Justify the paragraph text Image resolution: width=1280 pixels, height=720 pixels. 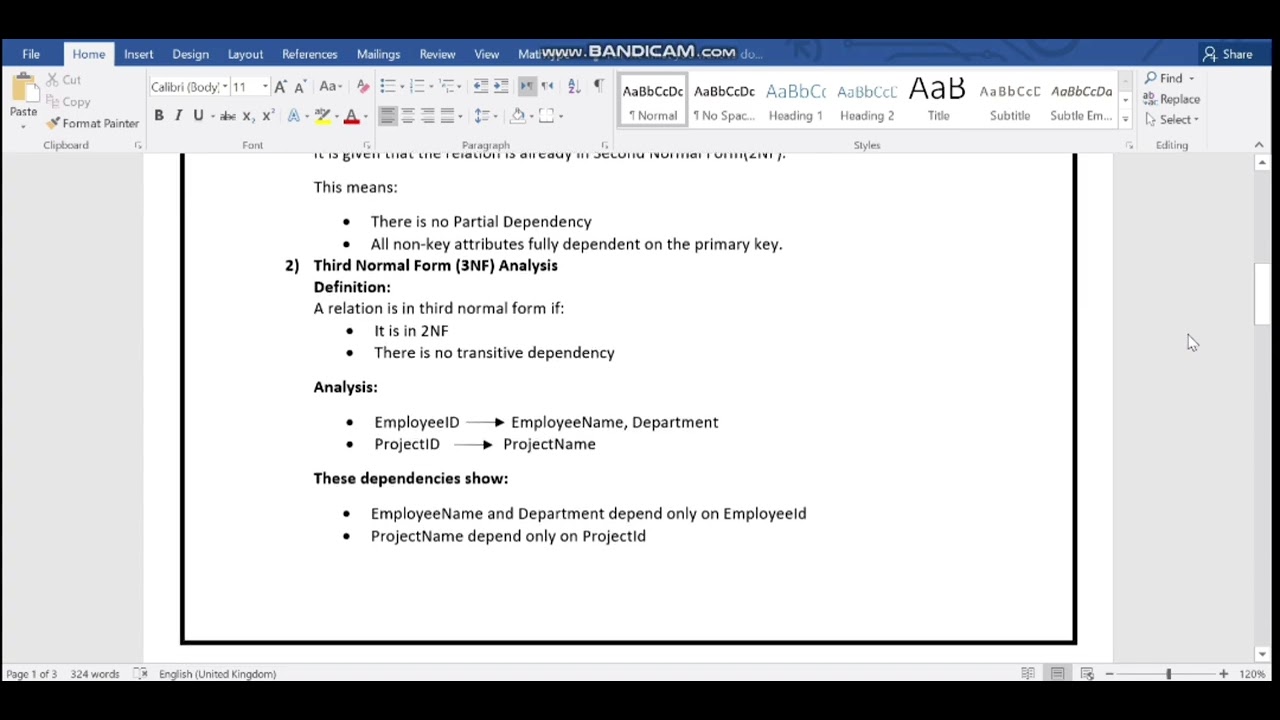(x=448, y=116)
